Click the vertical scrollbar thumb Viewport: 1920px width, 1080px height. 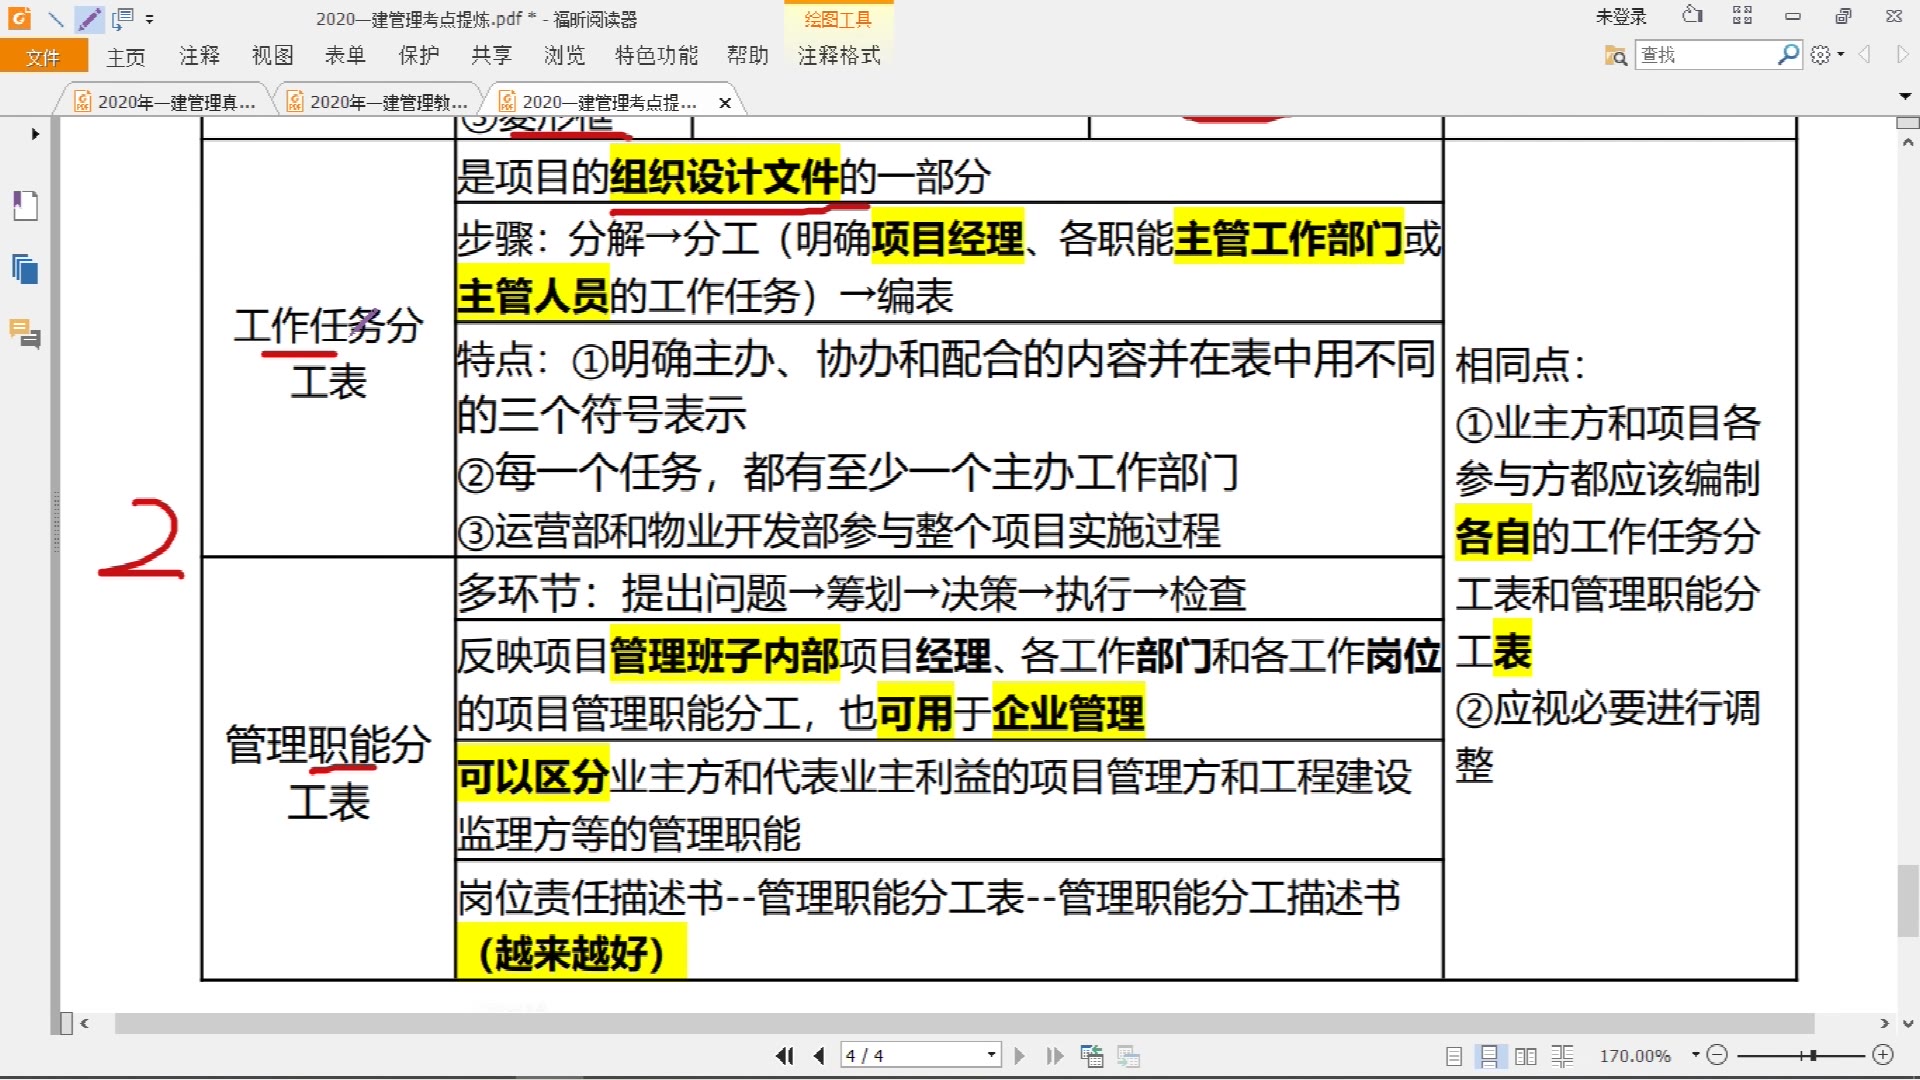(1908, 901)
